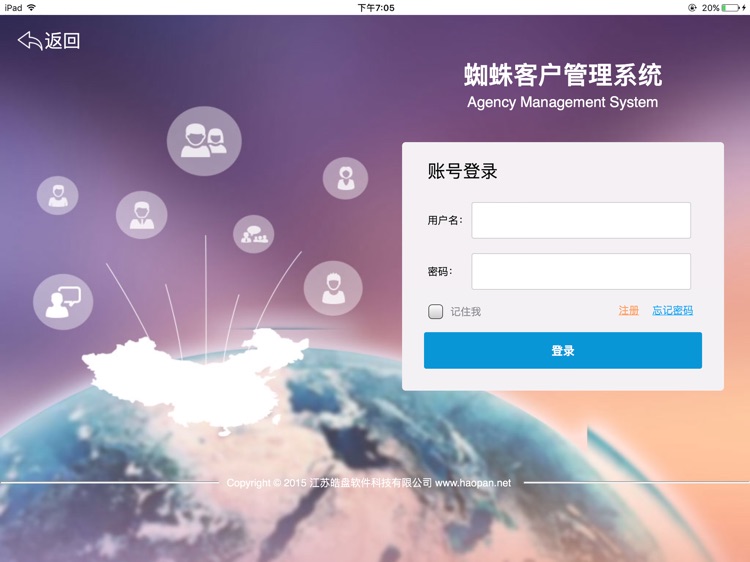
Task: Focus the 用户名 input field
Action: (x=581, y=220)
